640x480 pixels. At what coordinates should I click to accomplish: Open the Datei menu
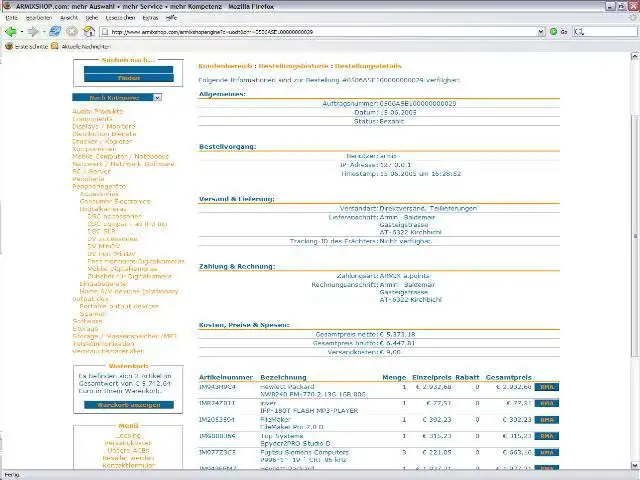click(x=11, y=18)
